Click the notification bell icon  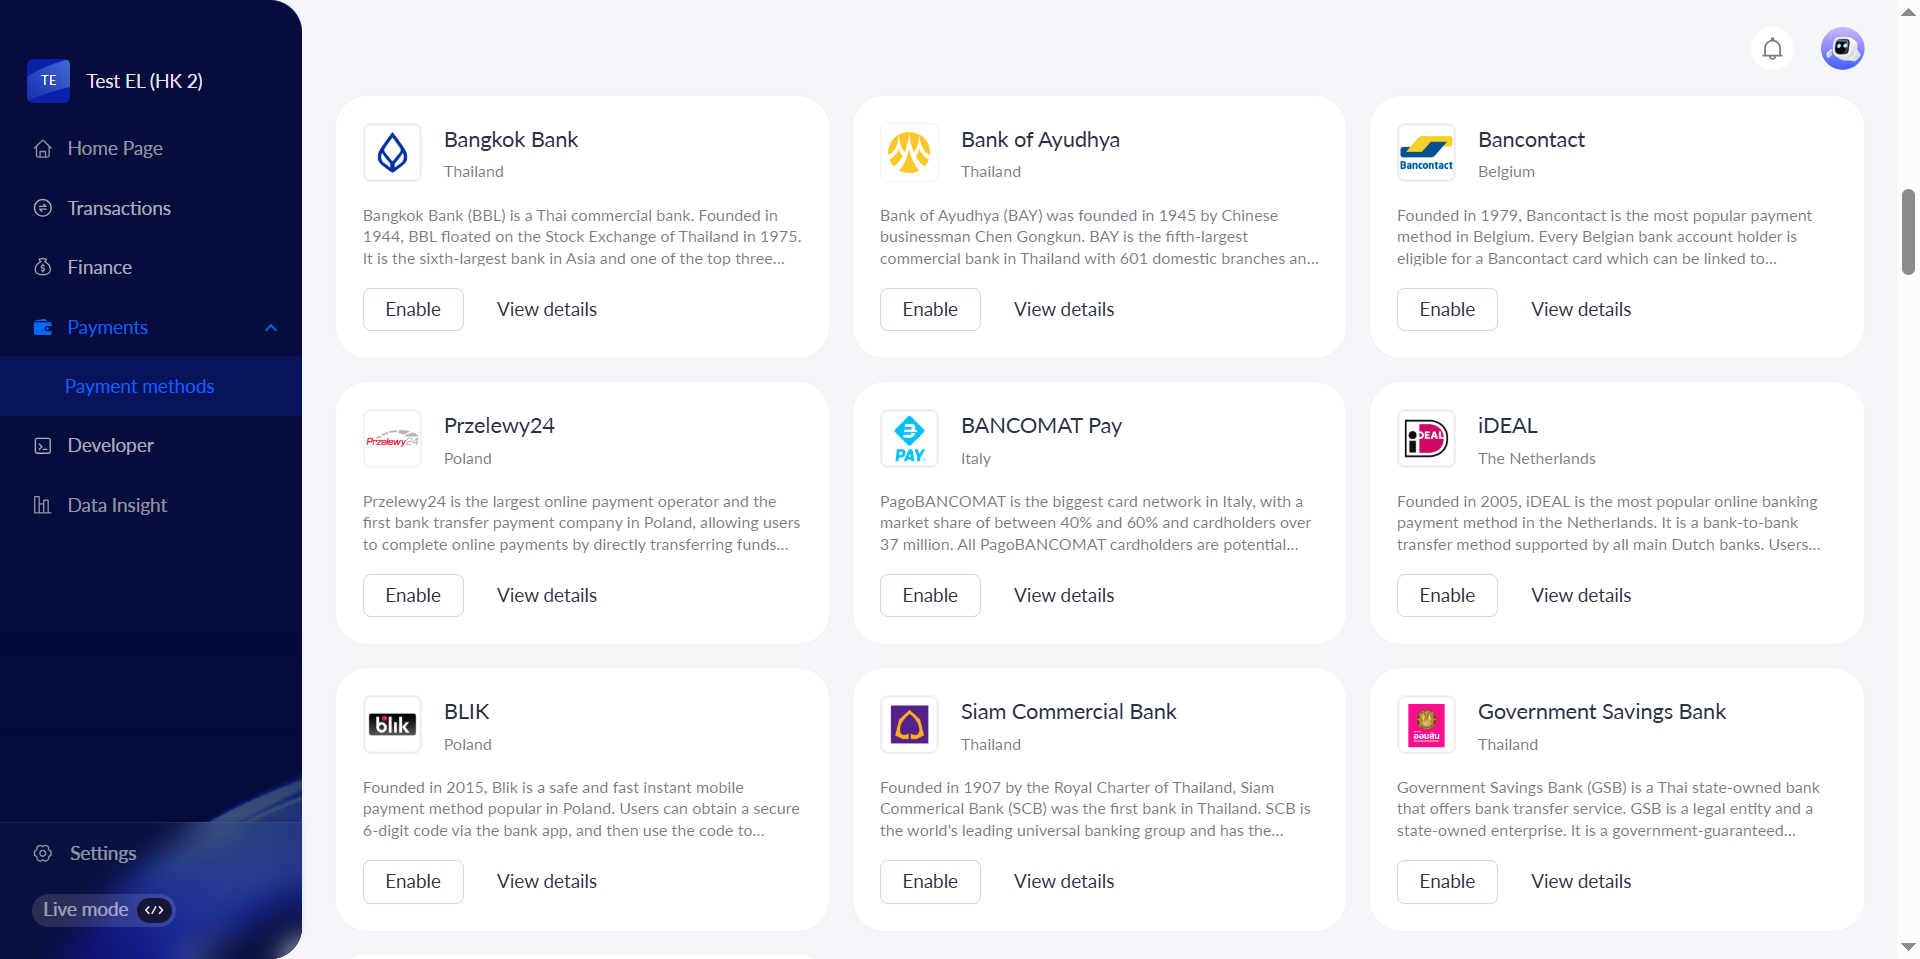[x=1772, y=49]
